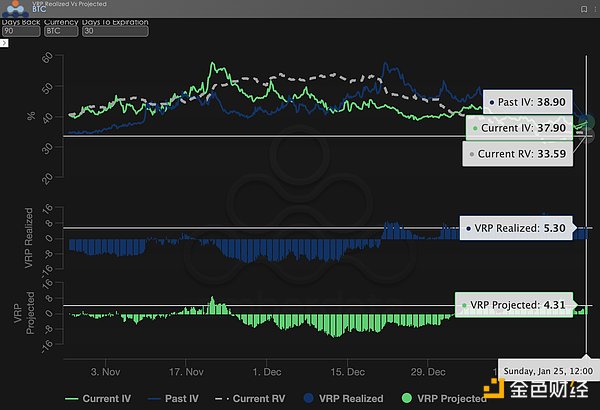Open the Currency BTC selector
The height and width of the screenshot is (410, 600).
63,31
